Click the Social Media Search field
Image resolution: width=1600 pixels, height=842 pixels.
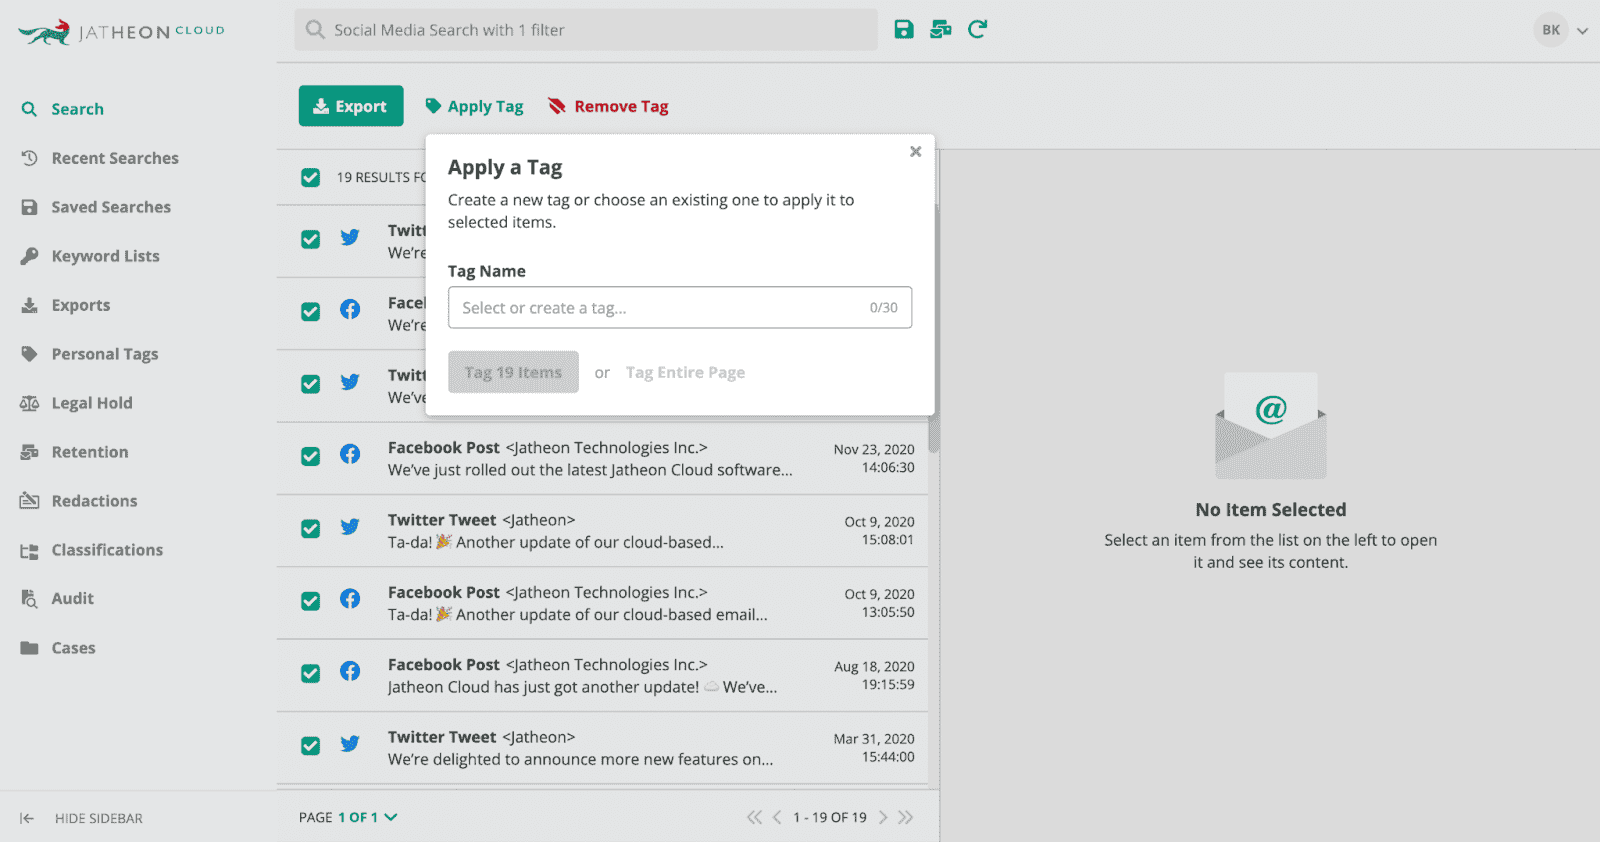[x=585, y=30]
